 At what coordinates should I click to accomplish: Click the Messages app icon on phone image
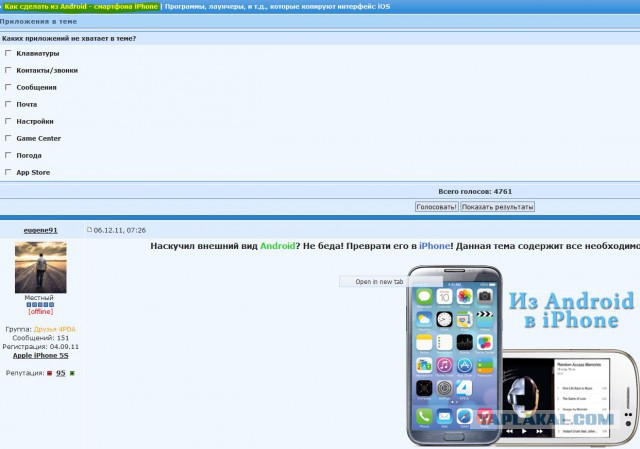(424, 297)
